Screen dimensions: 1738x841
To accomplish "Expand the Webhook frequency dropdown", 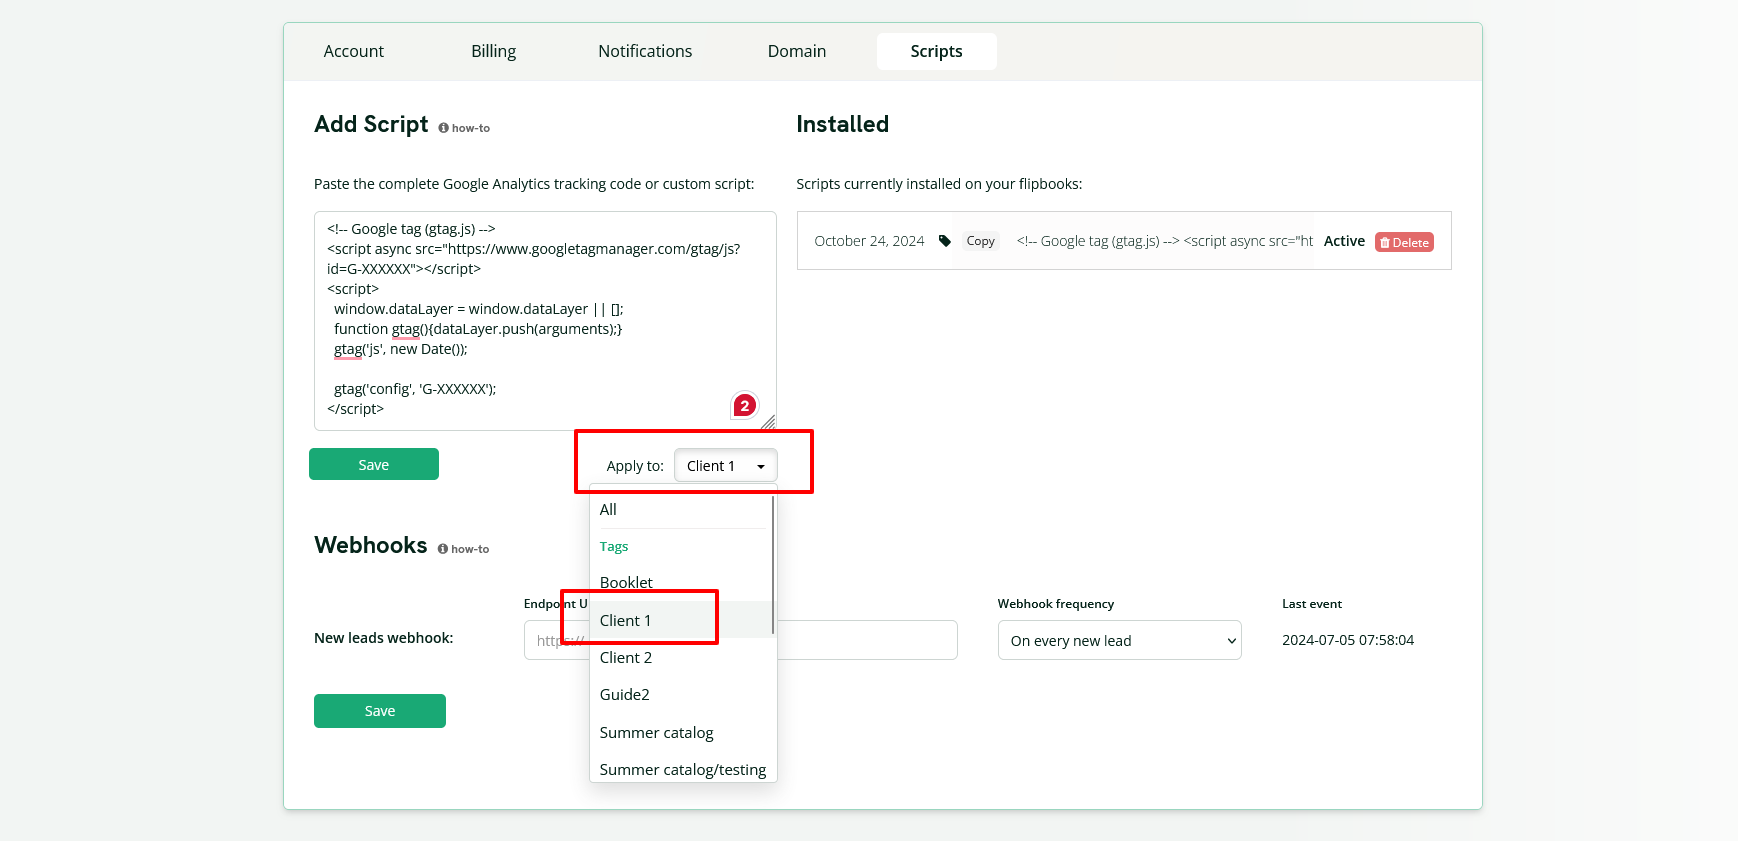I will pyautogui.click(x=1119, y=641).
